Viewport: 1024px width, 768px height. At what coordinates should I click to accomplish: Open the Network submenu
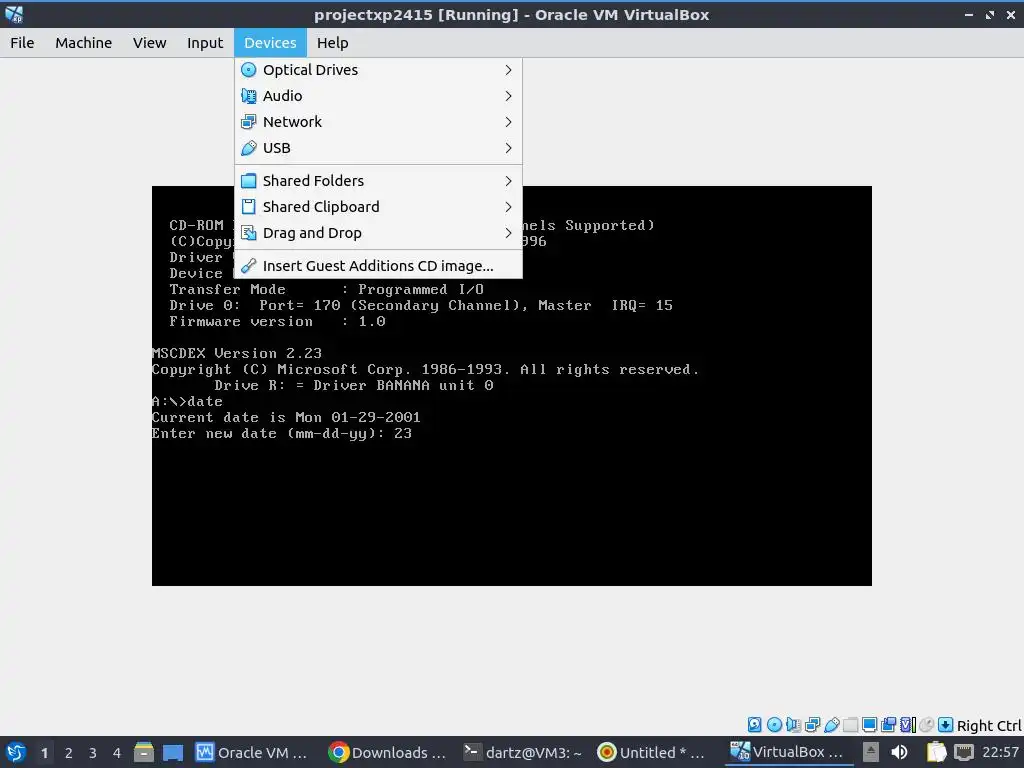point(378,122)
